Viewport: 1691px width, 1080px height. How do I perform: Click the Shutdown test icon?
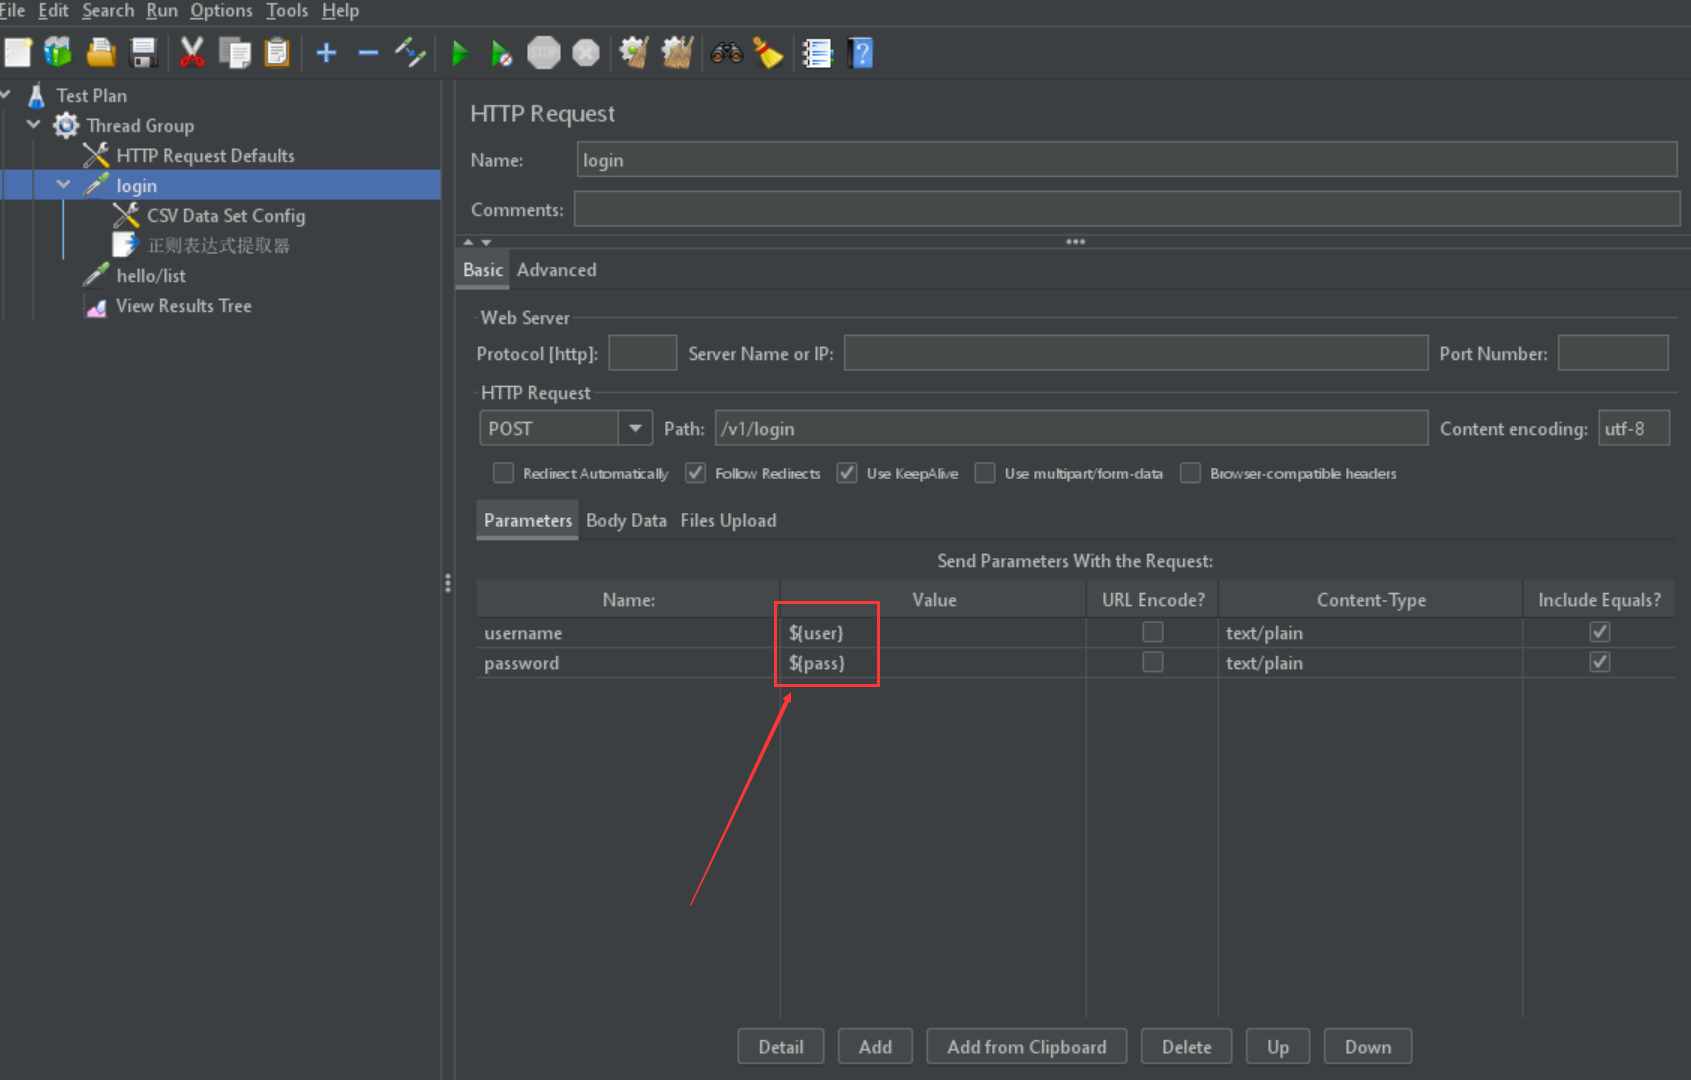[586, 53]
